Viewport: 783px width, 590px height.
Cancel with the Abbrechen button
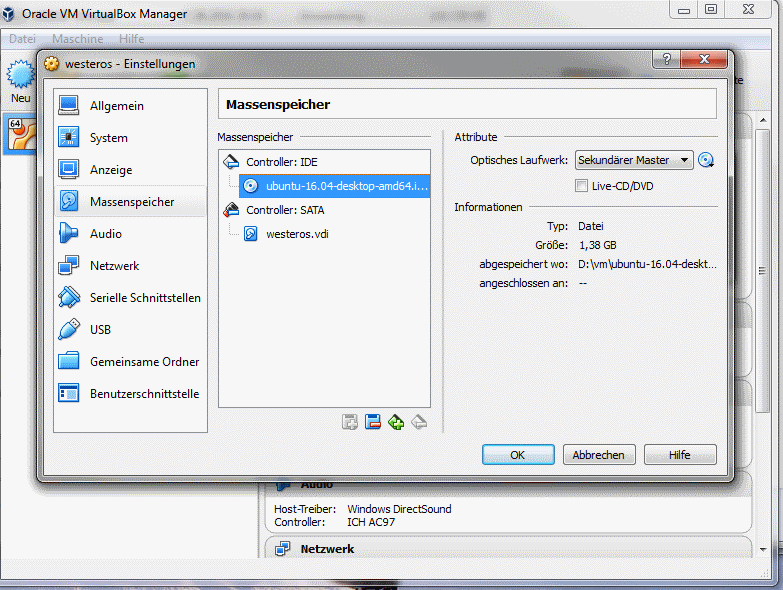pyautogui.click(x=599, y=455)
